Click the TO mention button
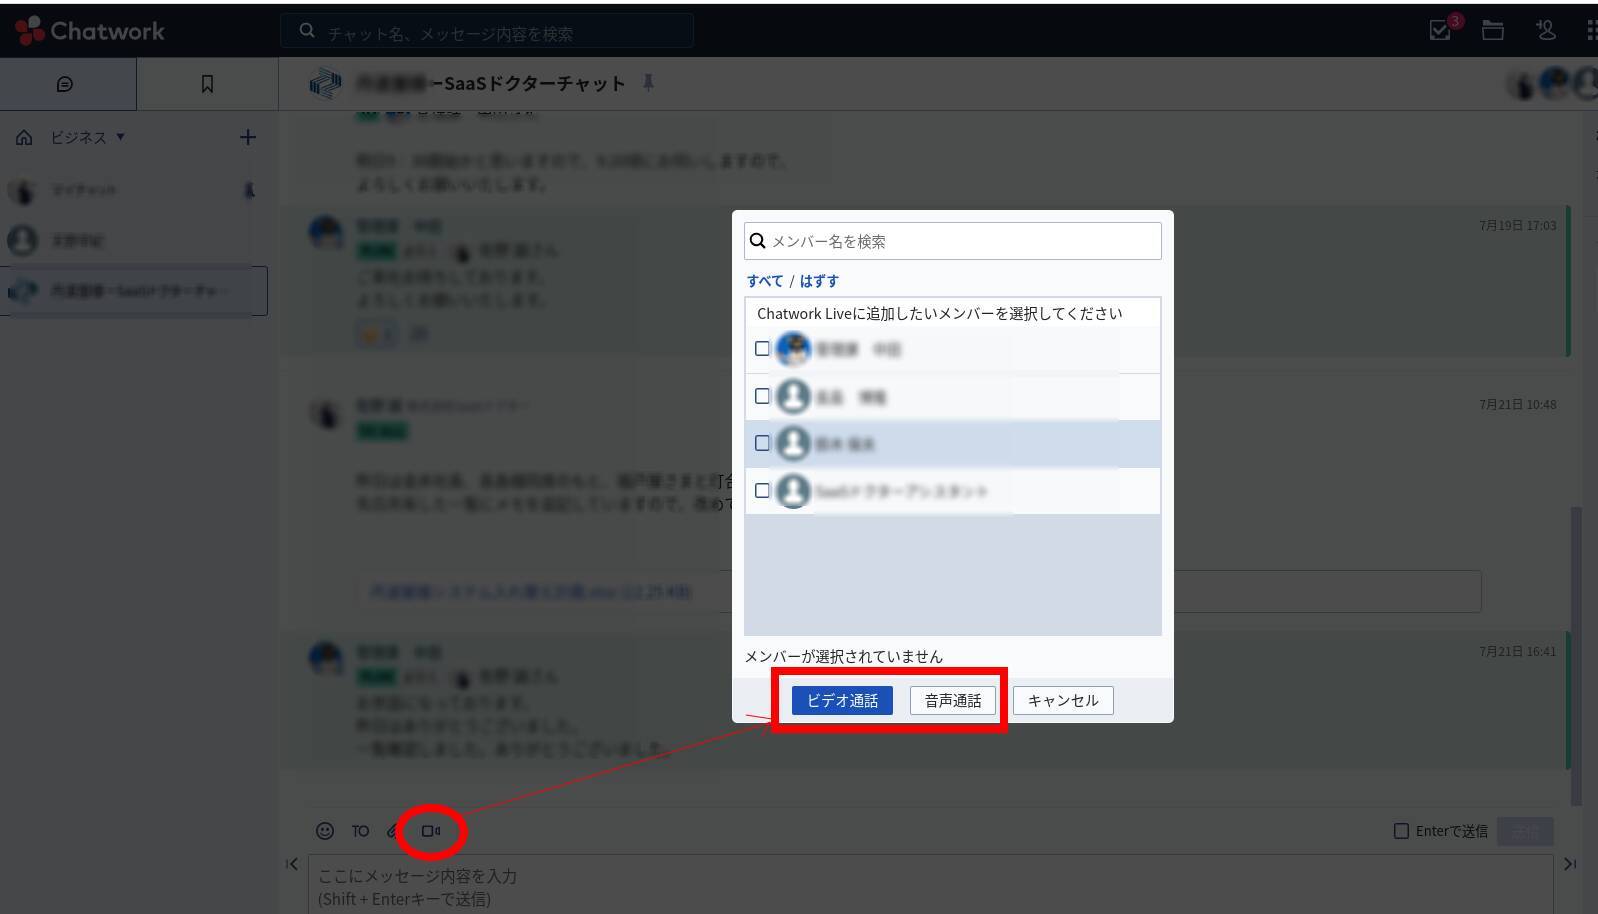The image size is (1598, 914). [360, 831]
